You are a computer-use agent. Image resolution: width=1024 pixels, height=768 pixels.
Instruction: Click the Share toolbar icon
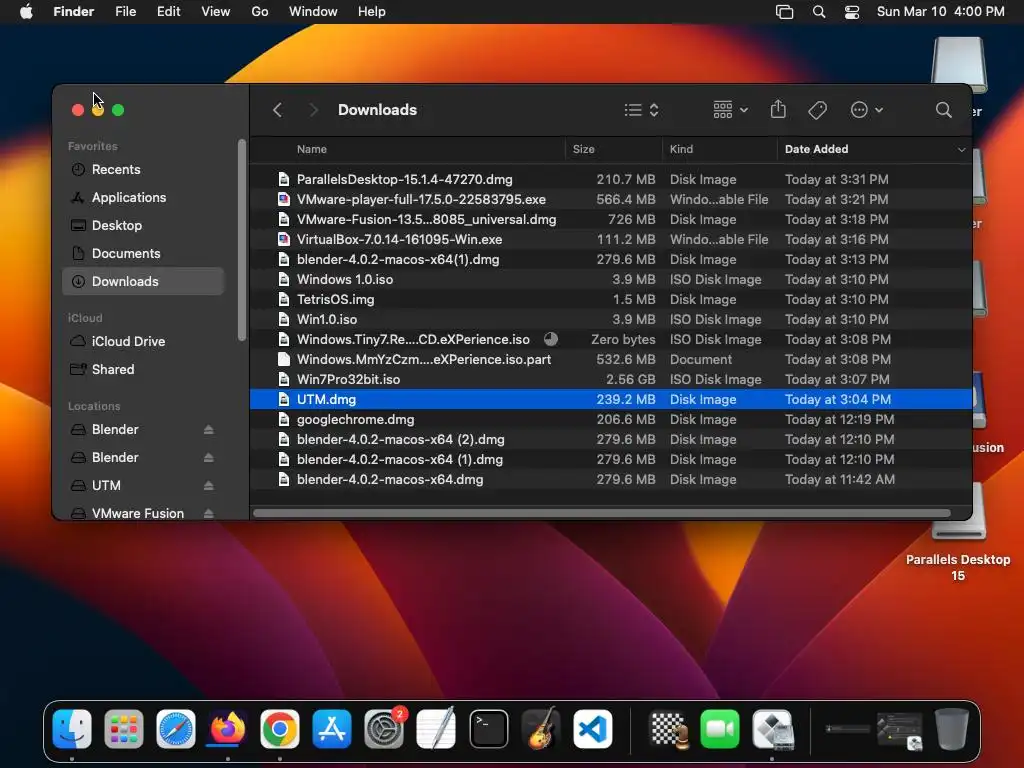pyautogui.click(x=778, y=110)
